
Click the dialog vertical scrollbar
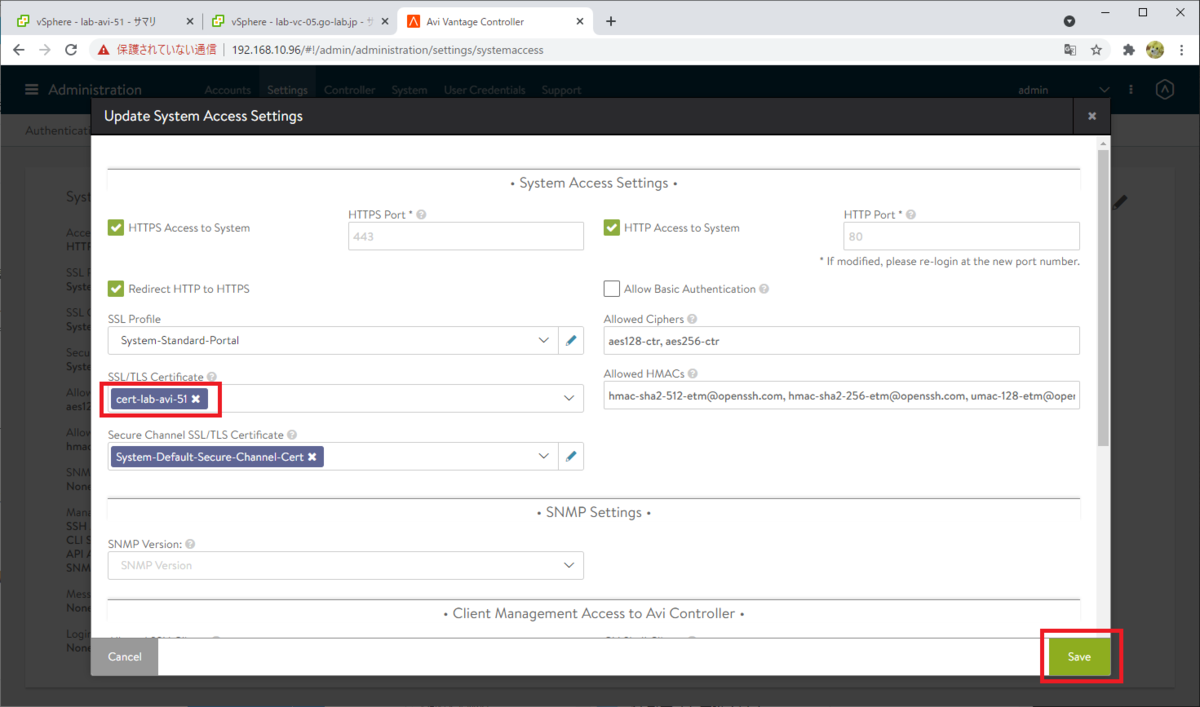[1103, 297]
